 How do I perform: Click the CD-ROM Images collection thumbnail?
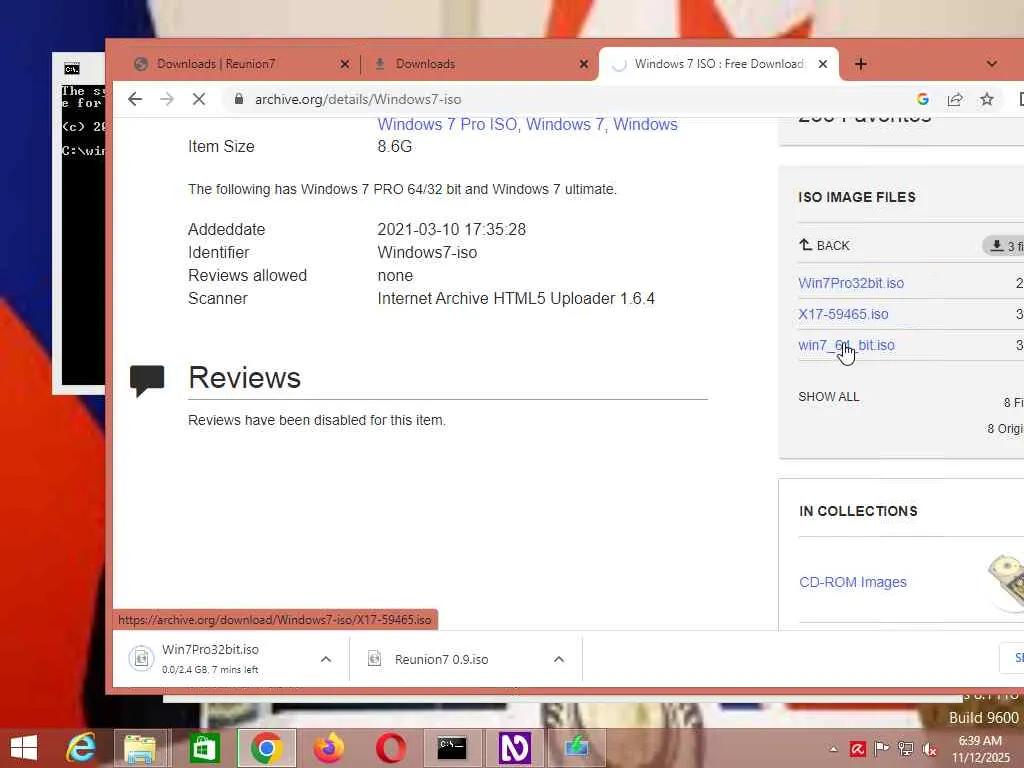coord(1006,582)
